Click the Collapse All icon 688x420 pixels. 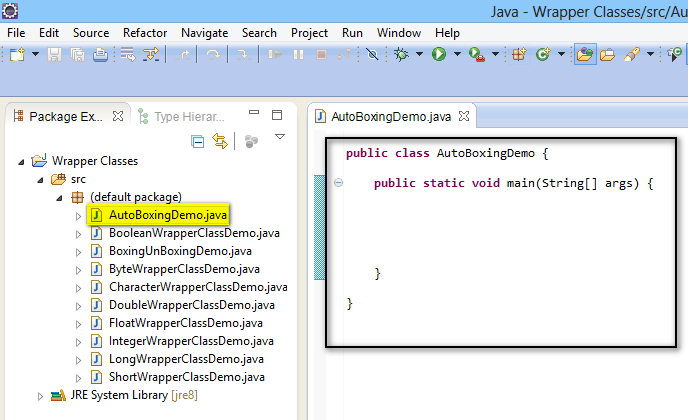197,141
